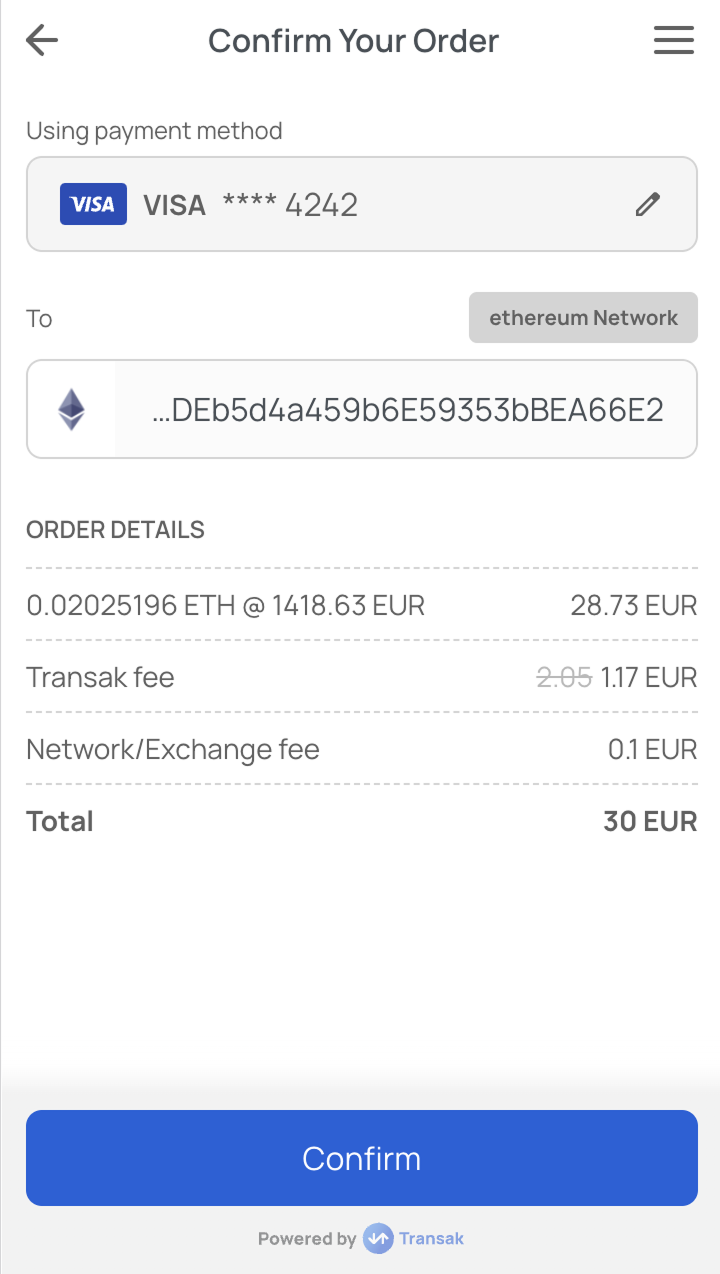Click the Confirm Your Order title

click(x=353, y=41)
